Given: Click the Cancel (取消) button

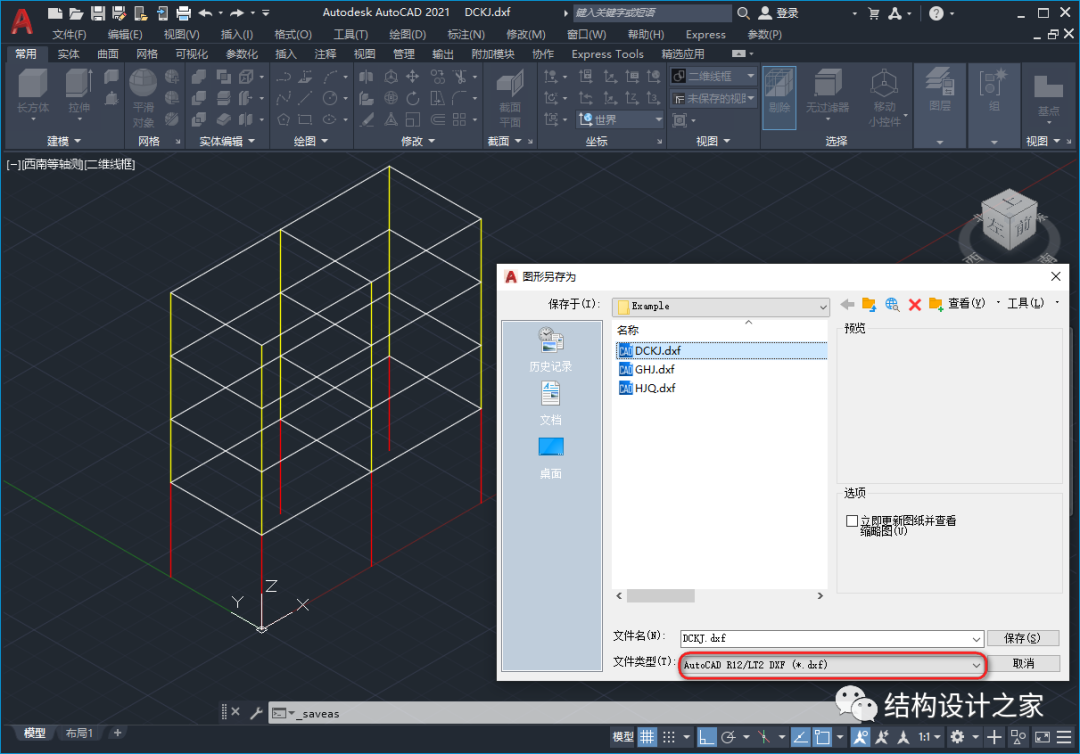Looking at the screenshot, I should 1024,663.
